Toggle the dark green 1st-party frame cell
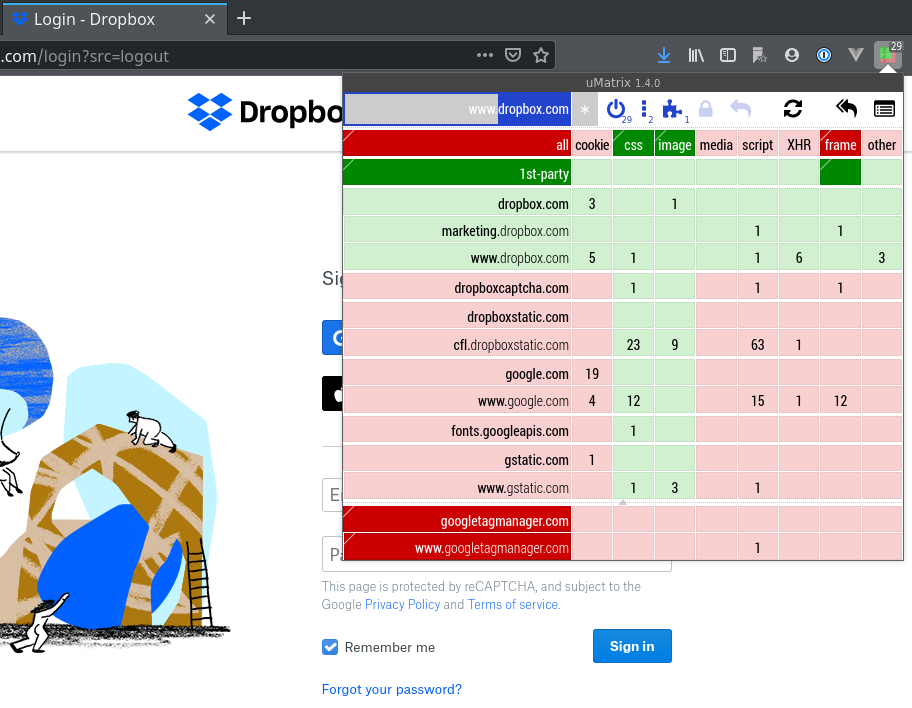The height and width of the screenshot is (708, 912). (x=840, y=173)
